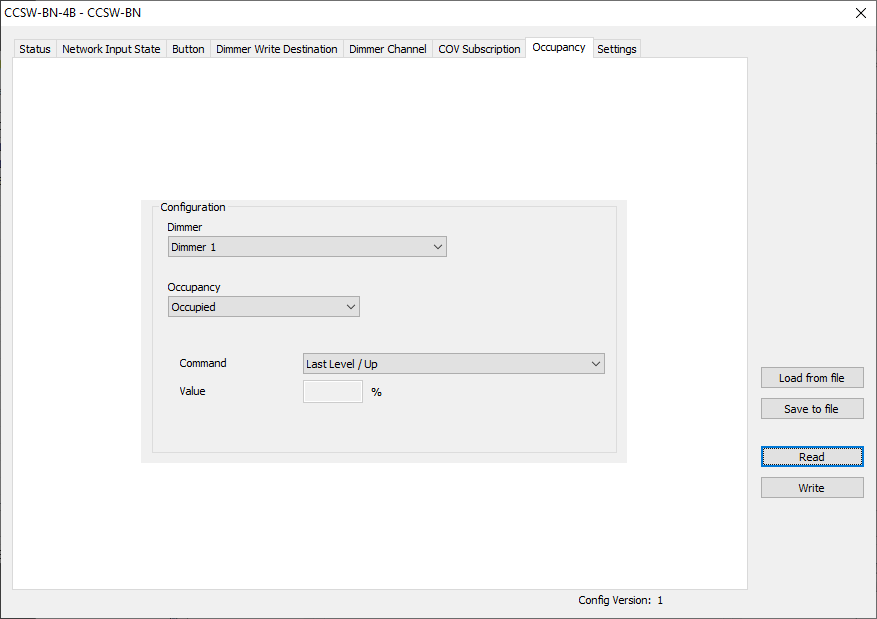
Task: Select the Button tab
Action: pyautogui.click(x=188, y=49)
